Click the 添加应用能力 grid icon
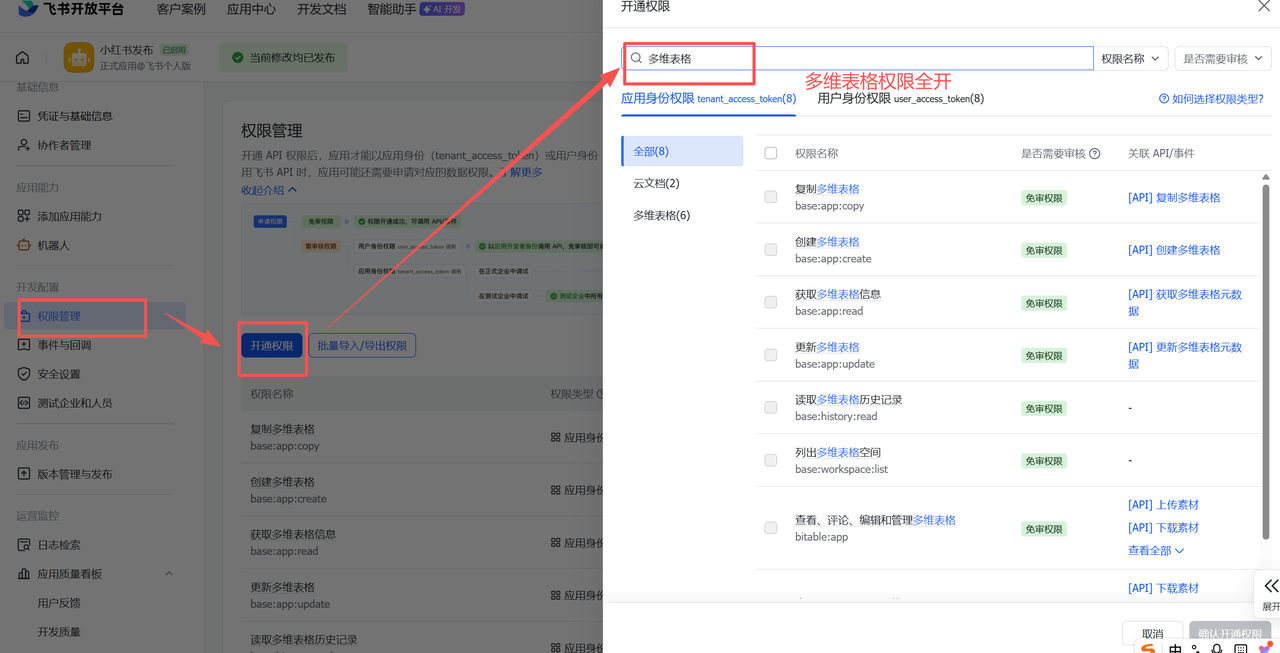Screen dimensions: 1280x653 click(24, 216)
